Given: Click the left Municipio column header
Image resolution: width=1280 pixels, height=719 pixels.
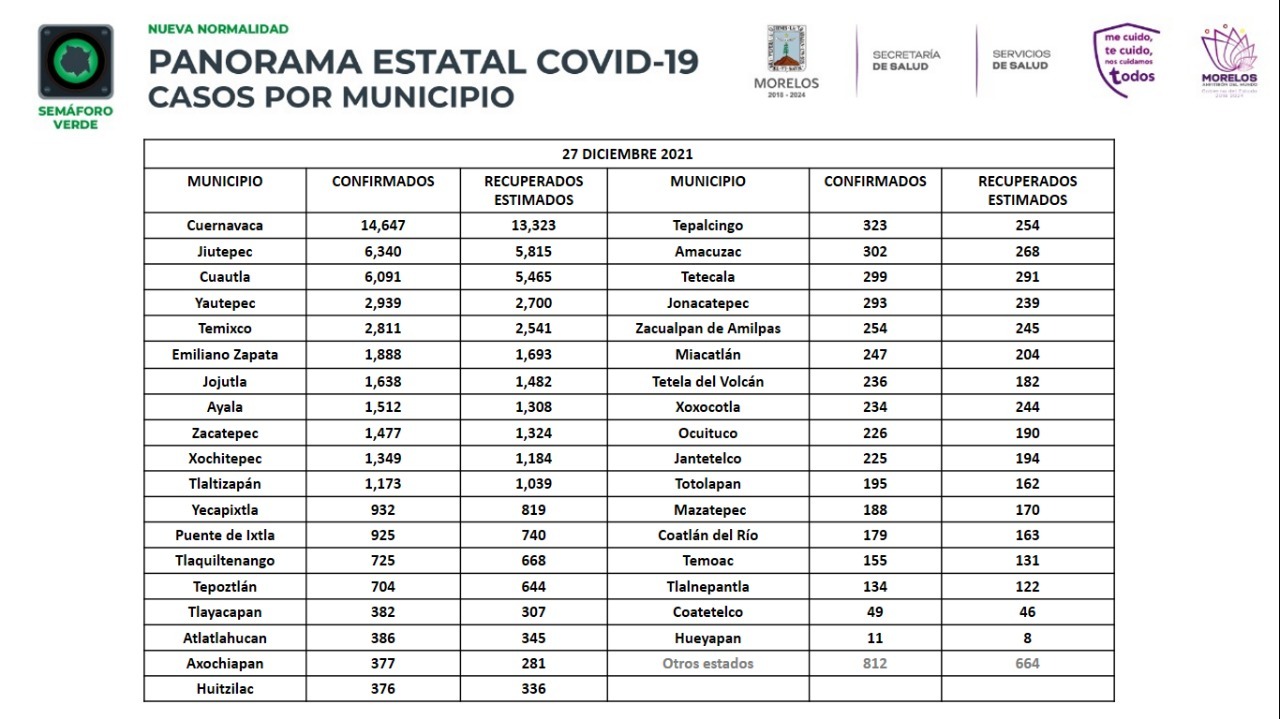Looking at the screenshot, I should pos(225,182).
